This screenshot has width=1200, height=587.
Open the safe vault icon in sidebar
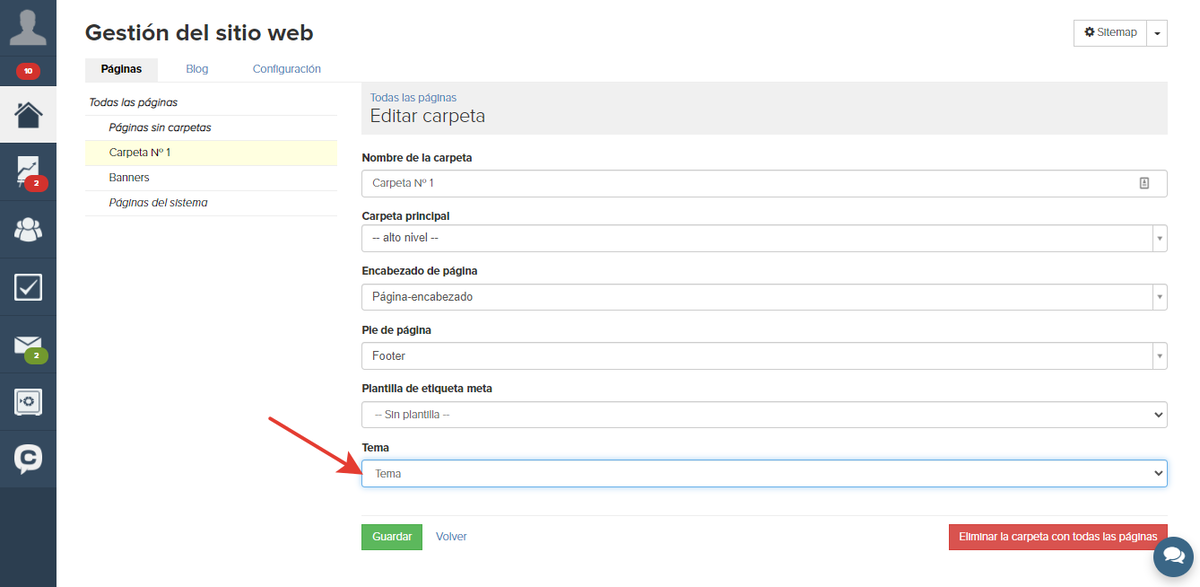point(28,402)
